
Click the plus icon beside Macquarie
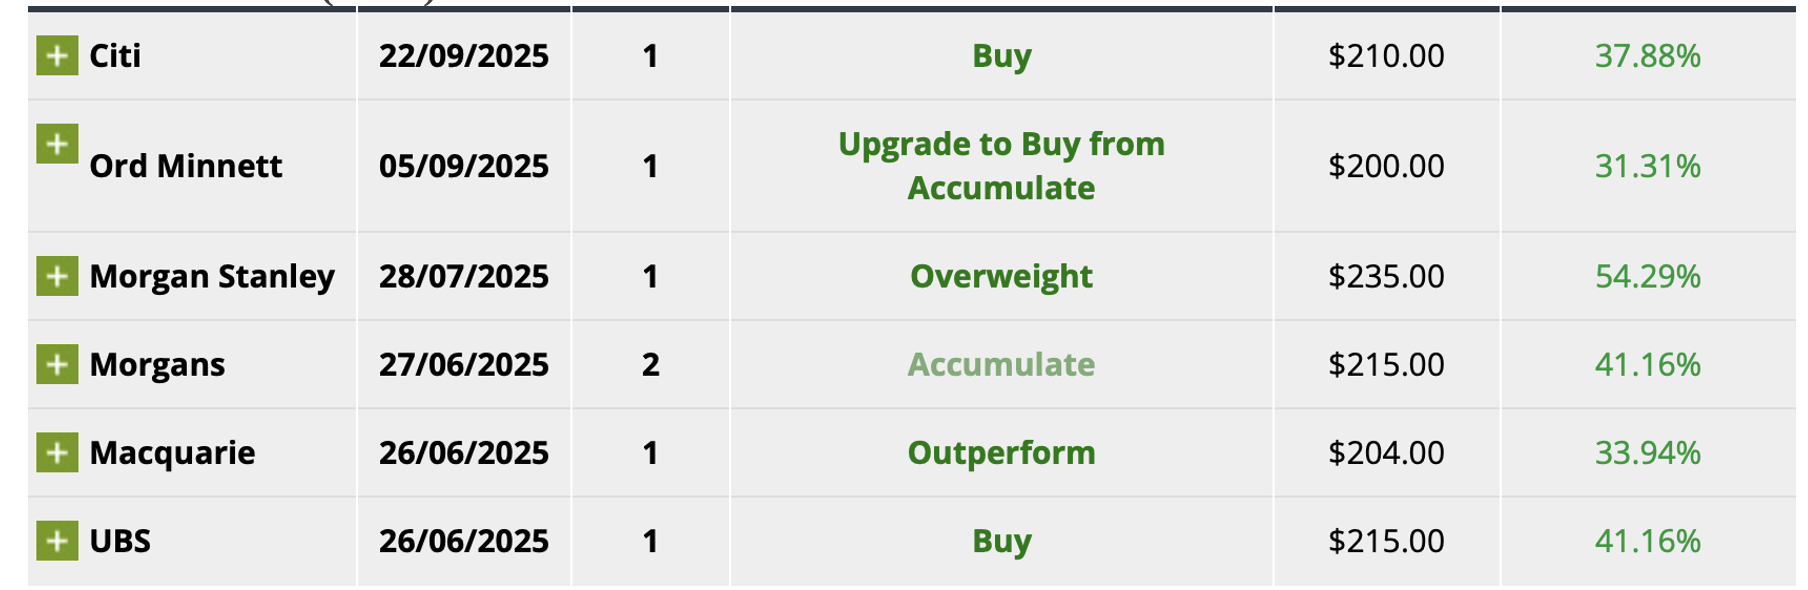(x=57, y=453)
